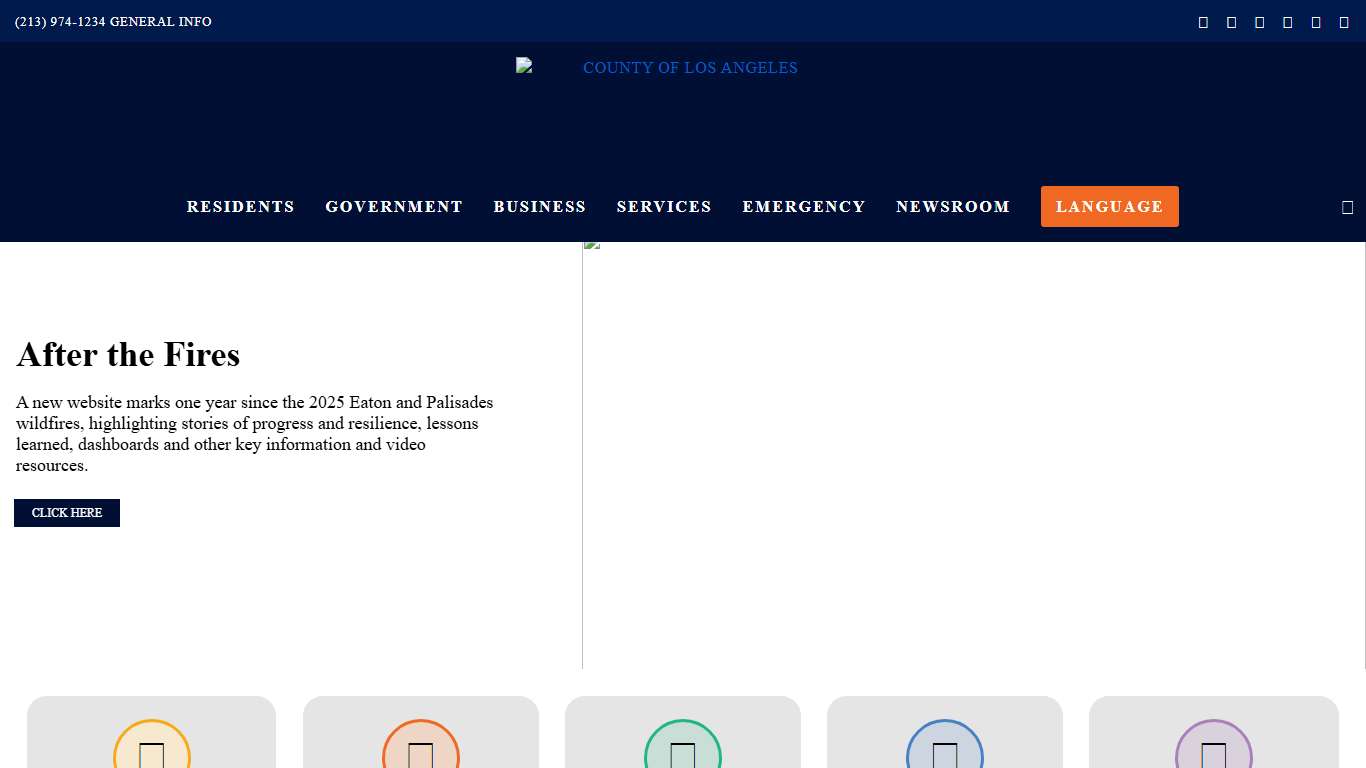Click the second social media icon in header
The height and width of the screenshot is (768, 1366).
click(x=1231, y=21)
